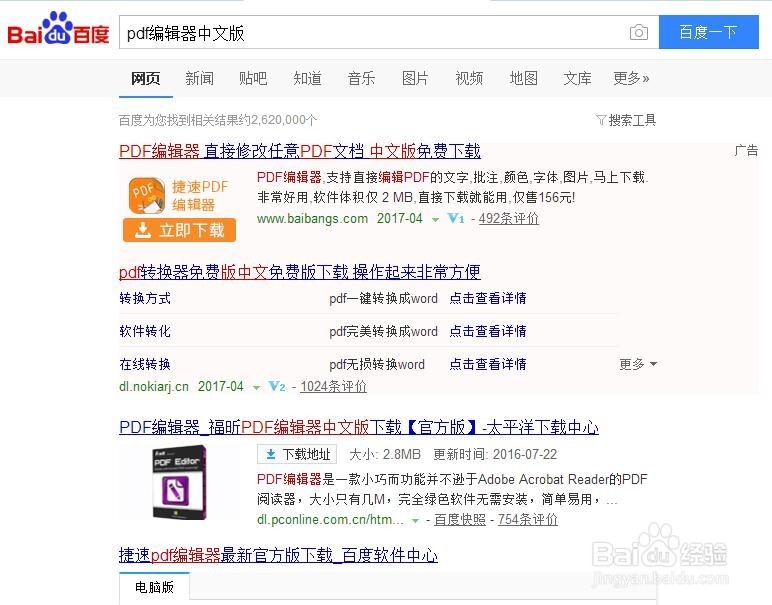Open 492条评价 reviews
This screenshot has width=772, height=605.
pos(509,219)
